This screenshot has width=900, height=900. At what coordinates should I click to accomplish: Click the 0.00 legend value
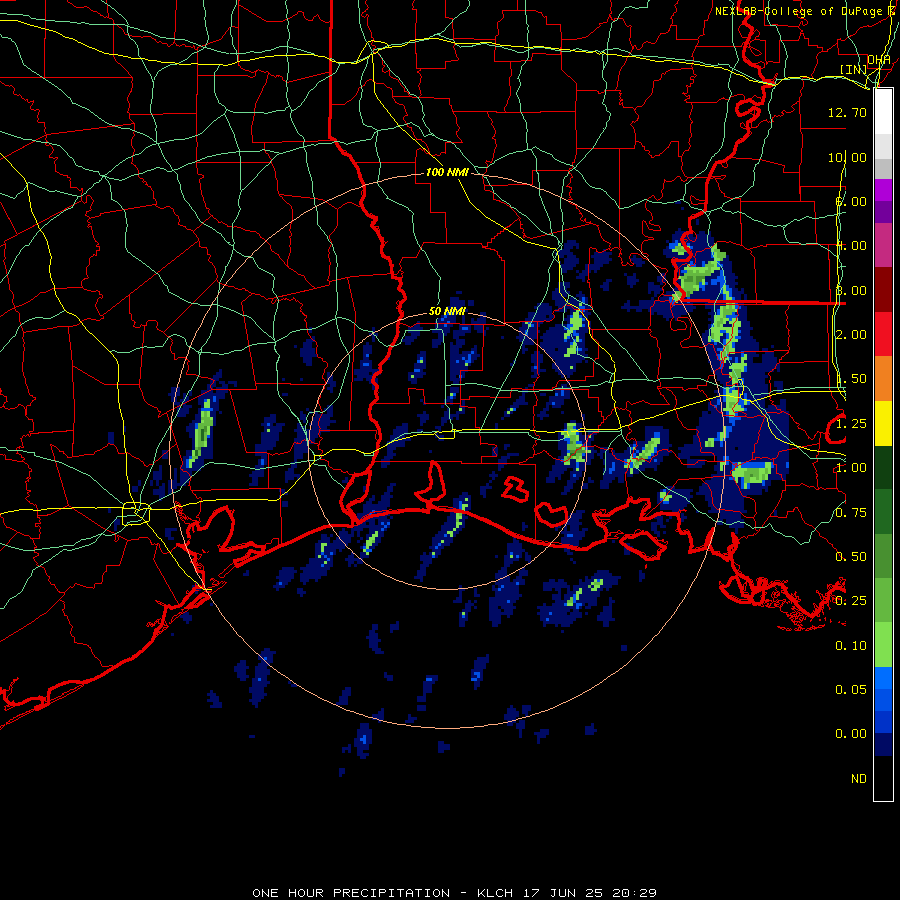(x=851, y=734)
